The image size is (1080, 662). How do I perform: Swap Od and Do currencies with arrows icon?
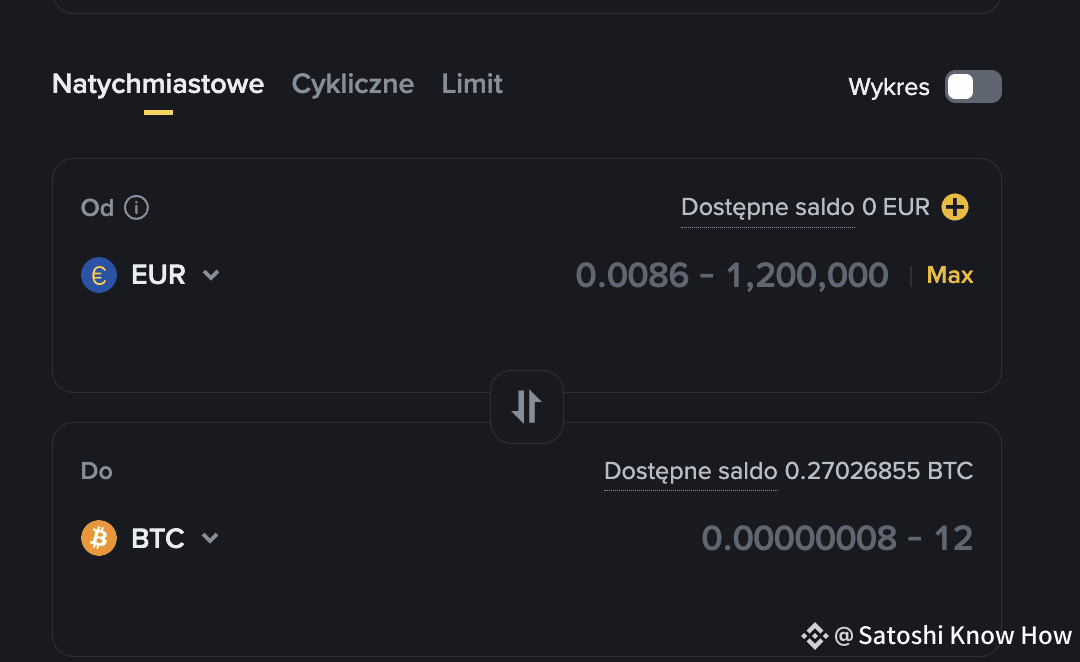[527, 406]
